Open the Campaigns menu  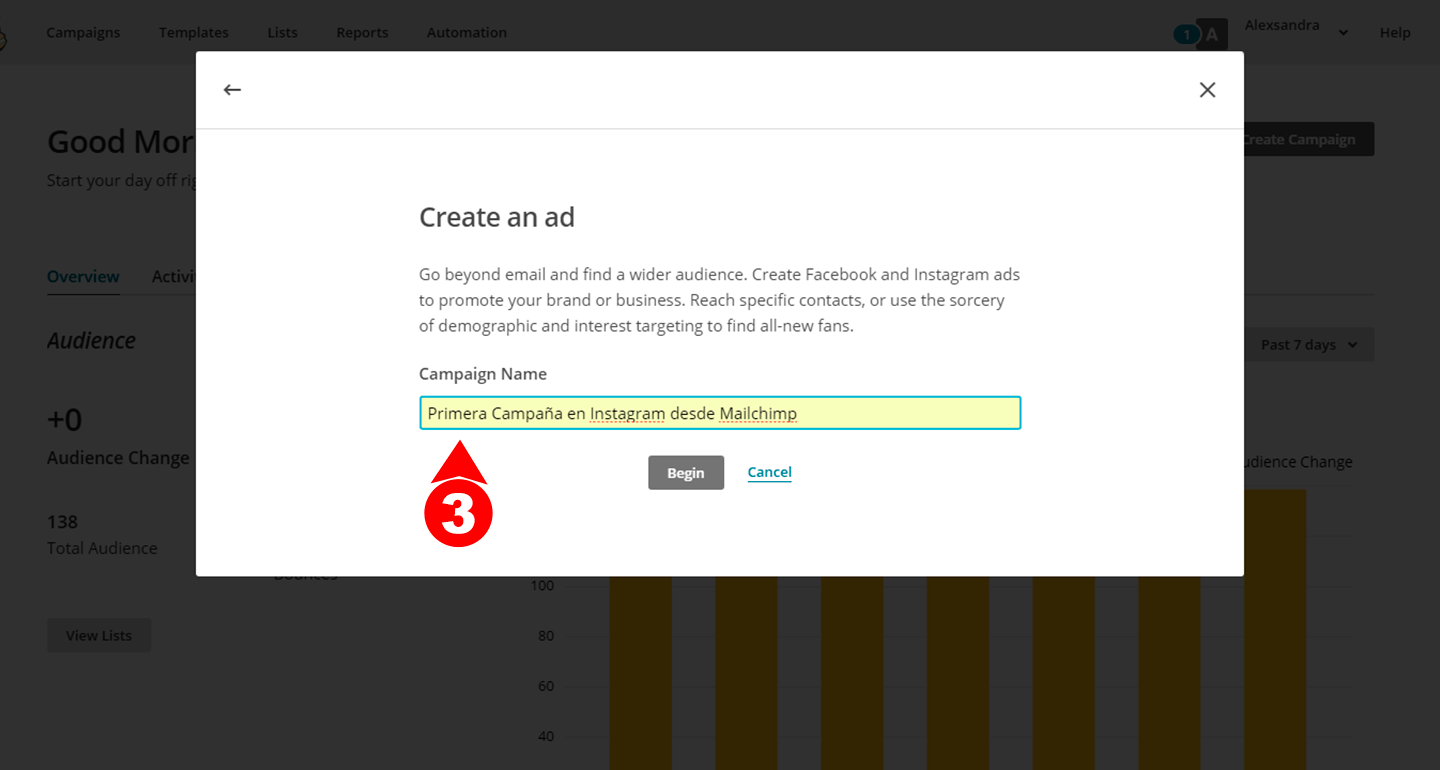click(x=83, y=33)
